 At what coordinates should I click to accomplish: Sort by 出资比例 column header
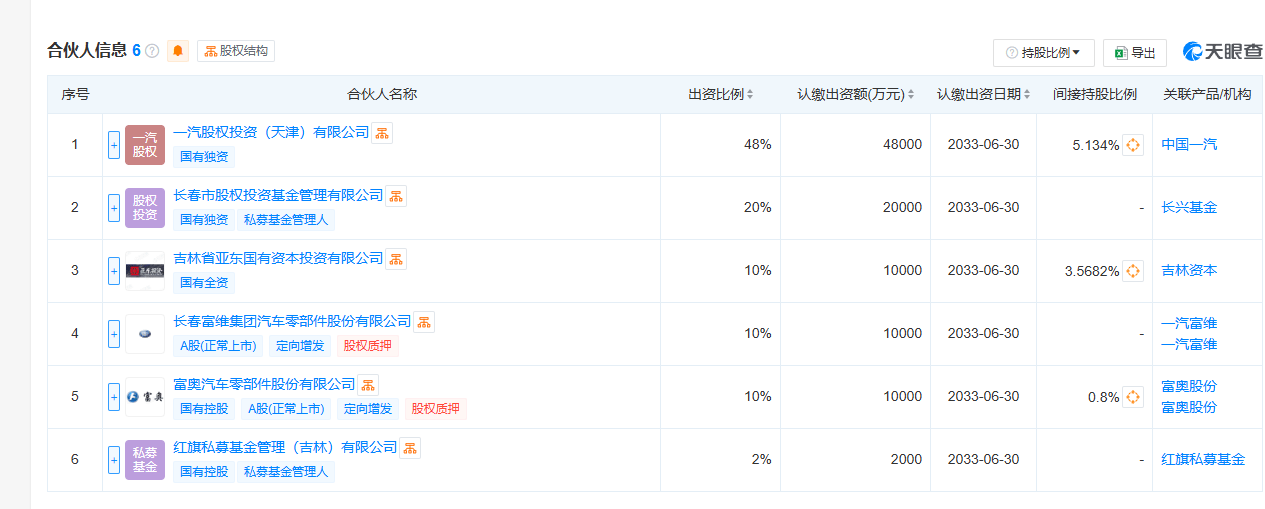point(720,95)
